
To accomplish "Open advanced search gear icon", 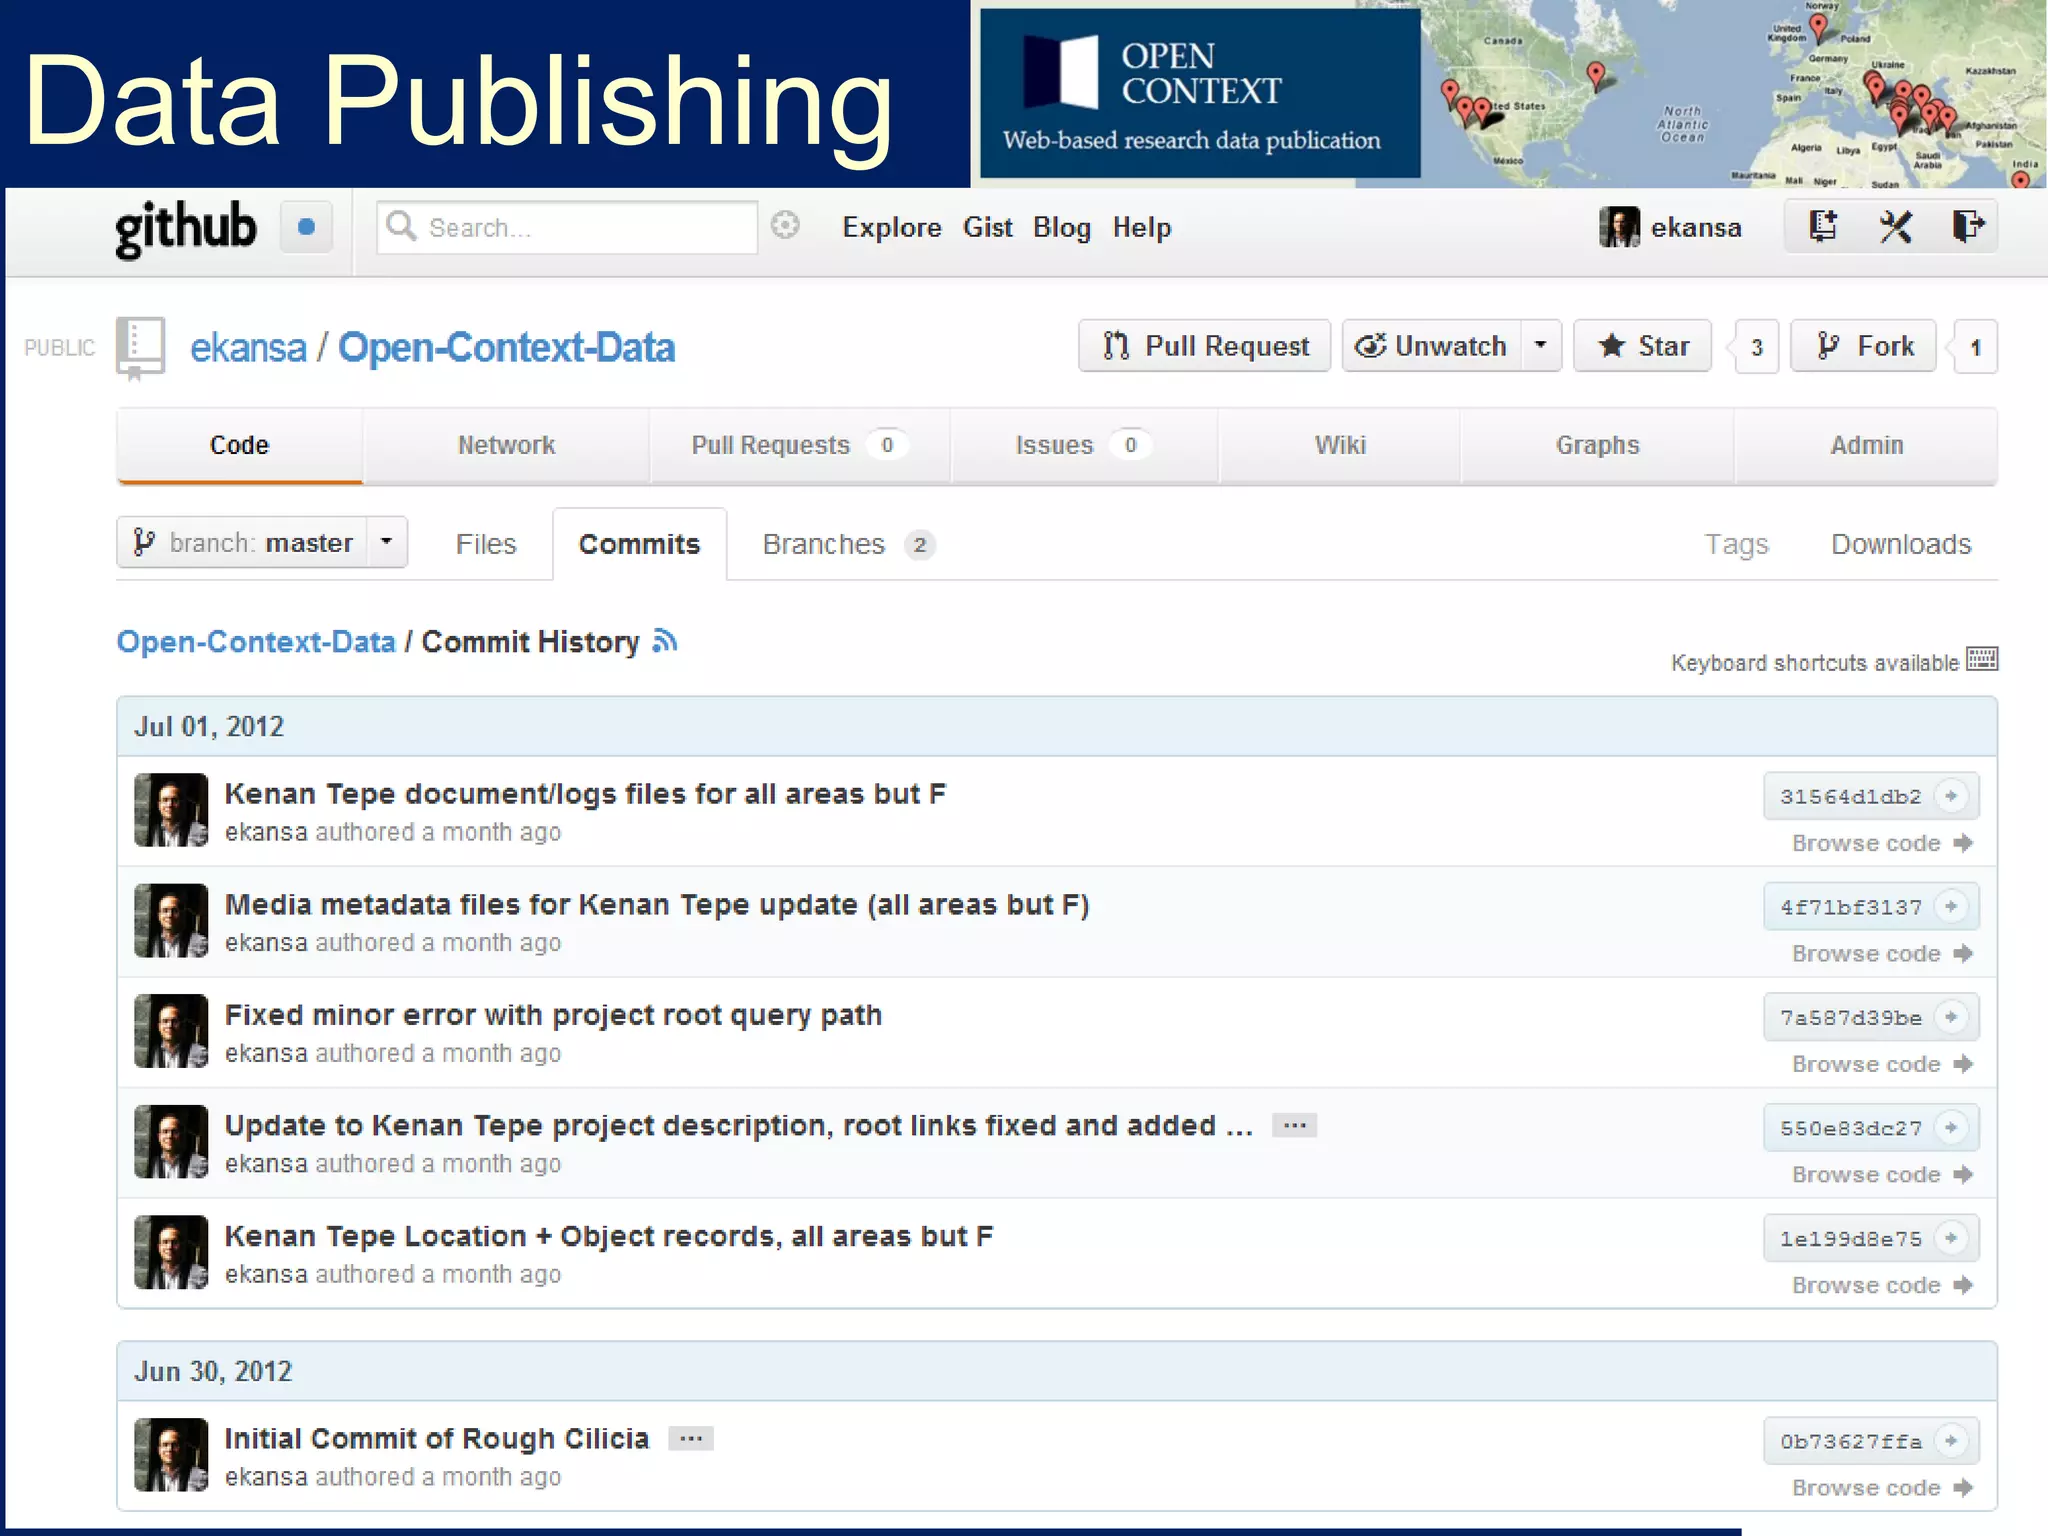I will [786, 226].
